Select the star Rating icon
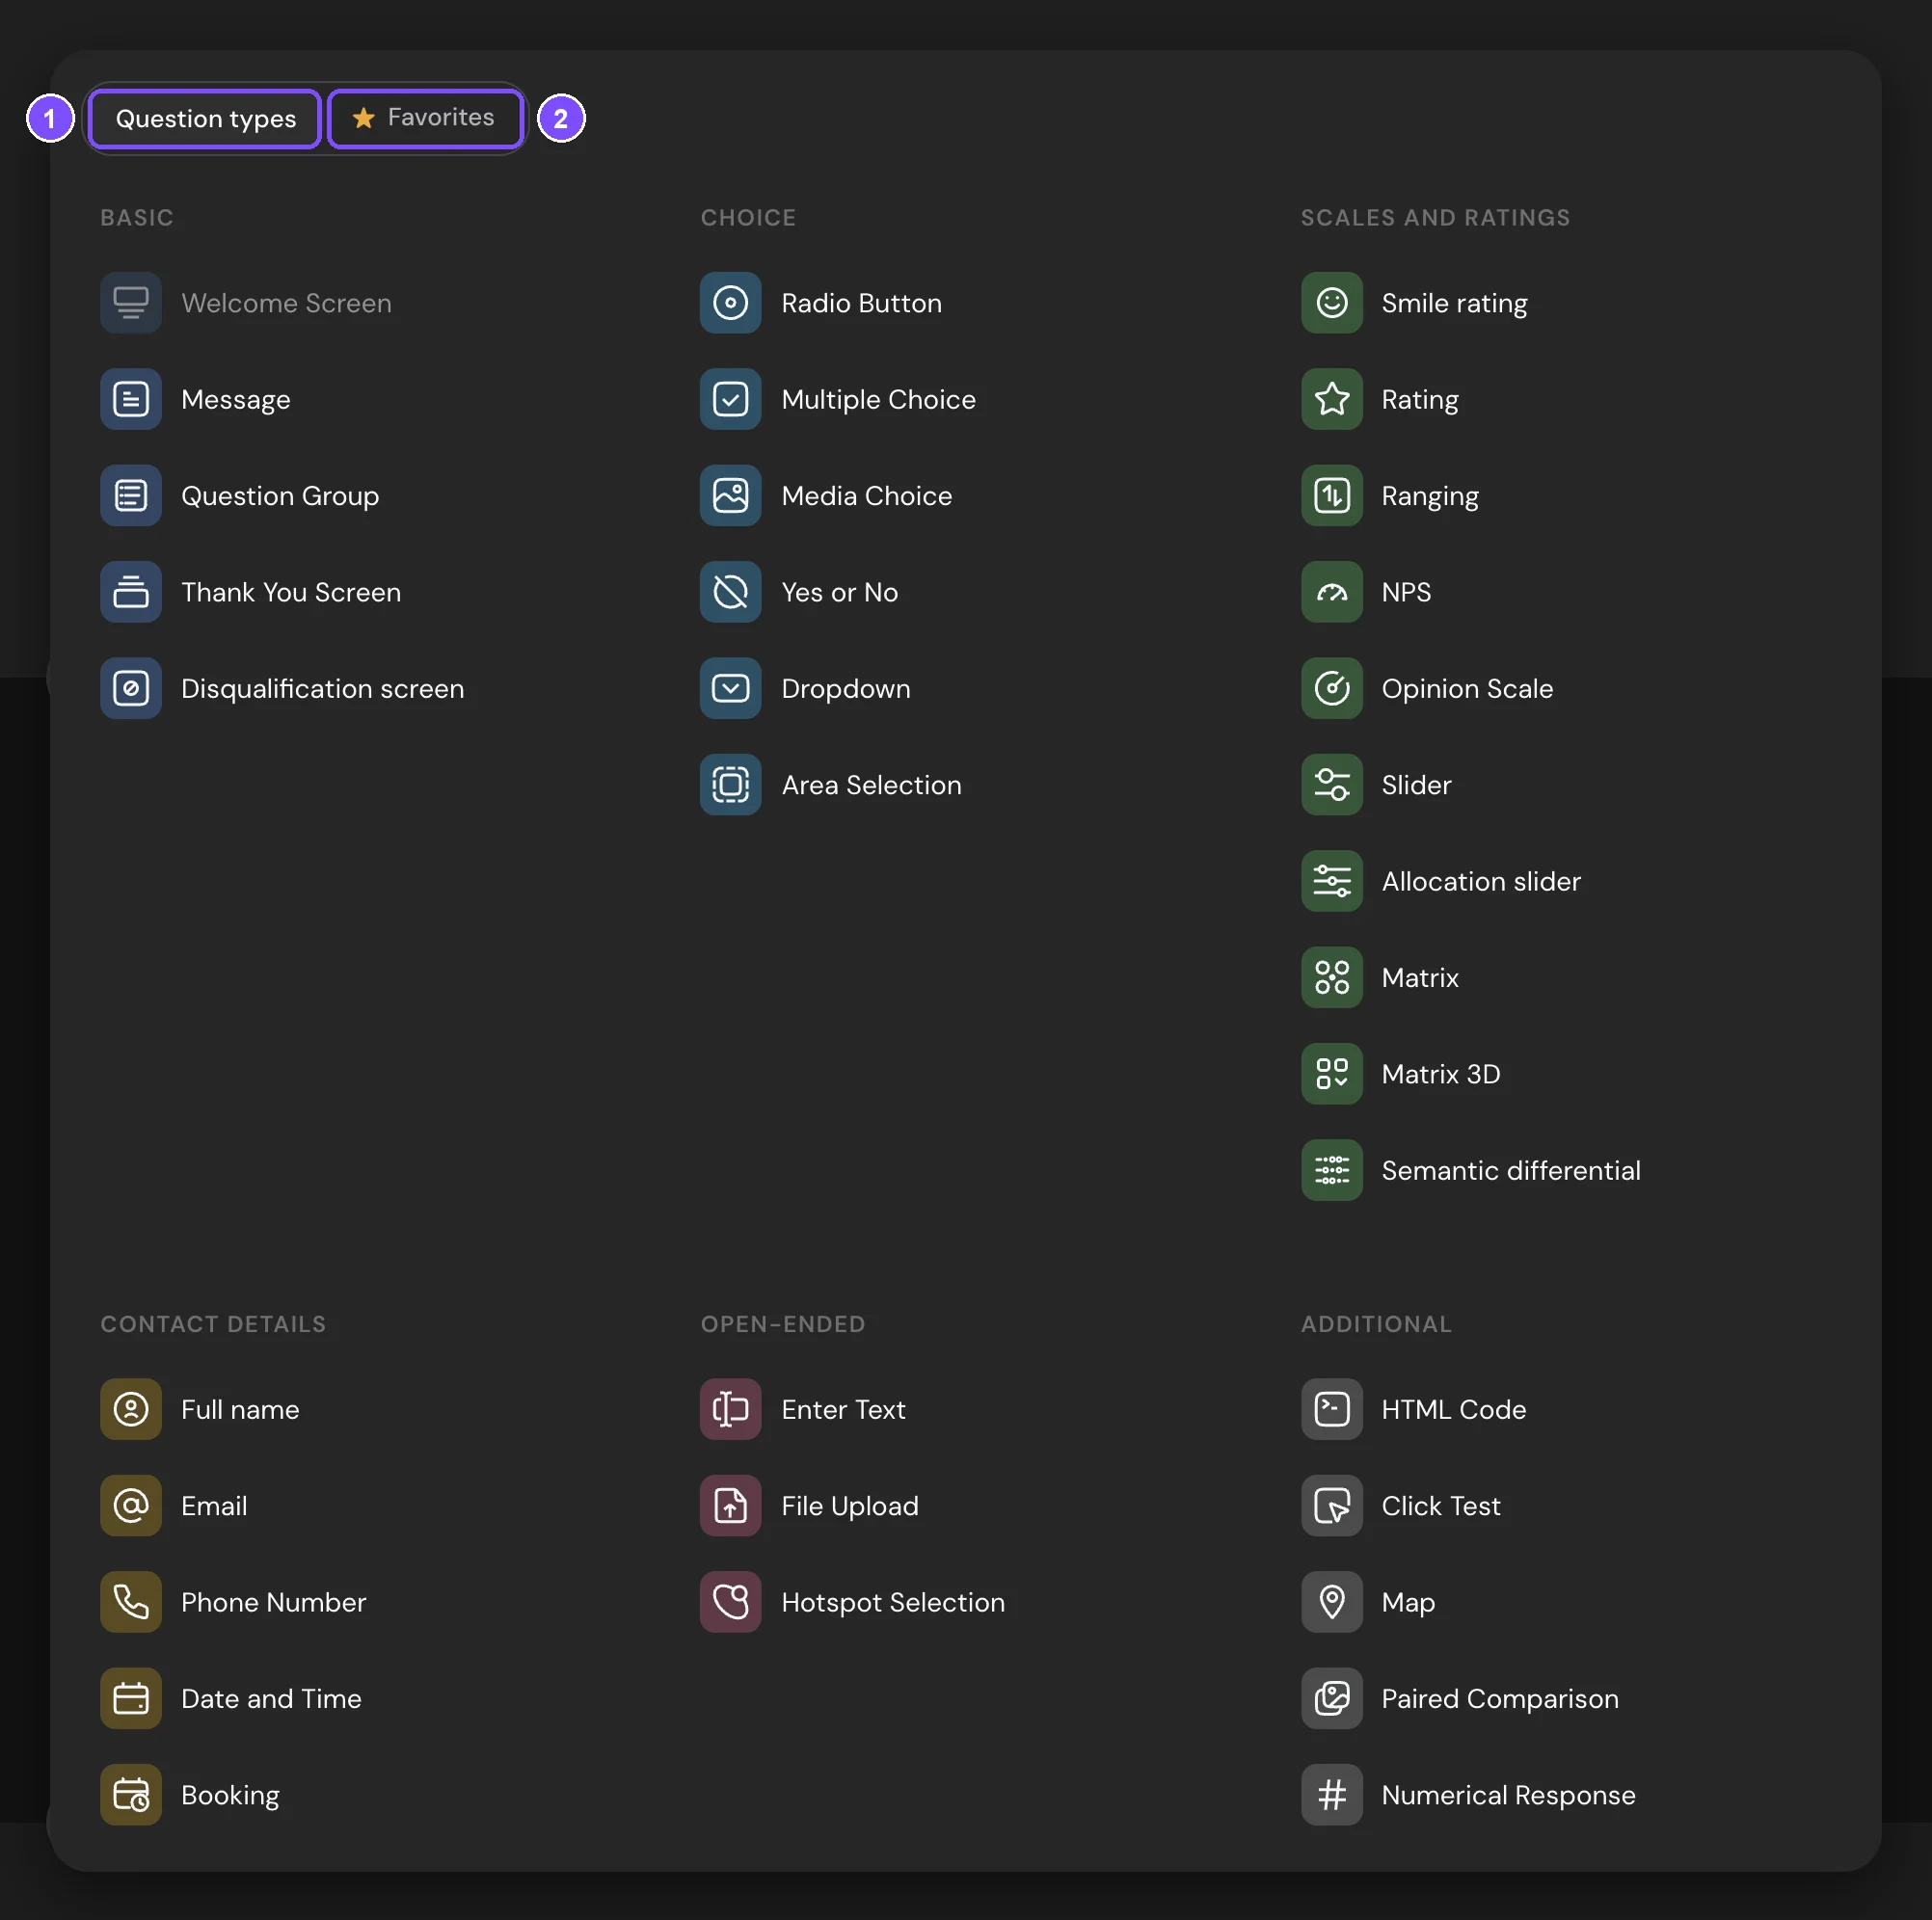The height and width of the screenshot is (1920, 1932). coord(1332,399)
